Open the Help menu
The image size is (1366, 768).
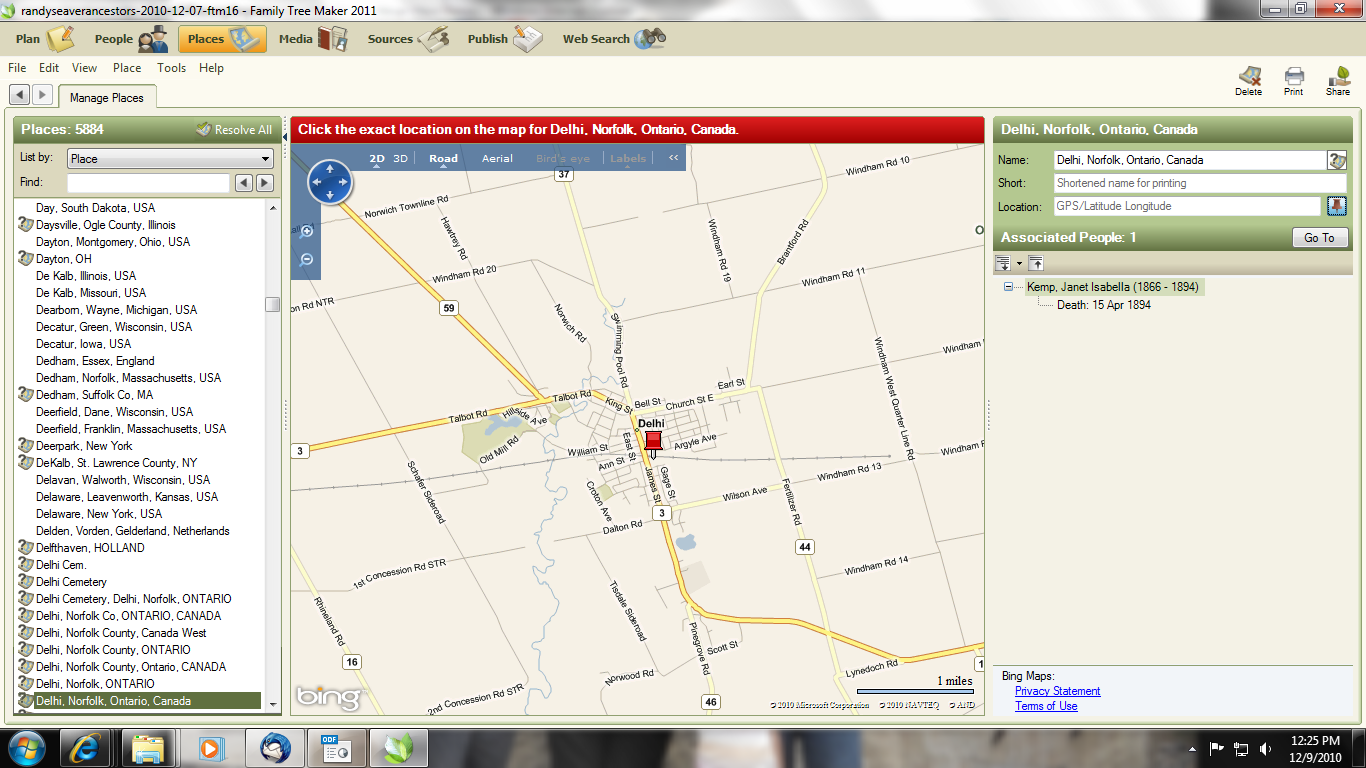click(211, 68)
